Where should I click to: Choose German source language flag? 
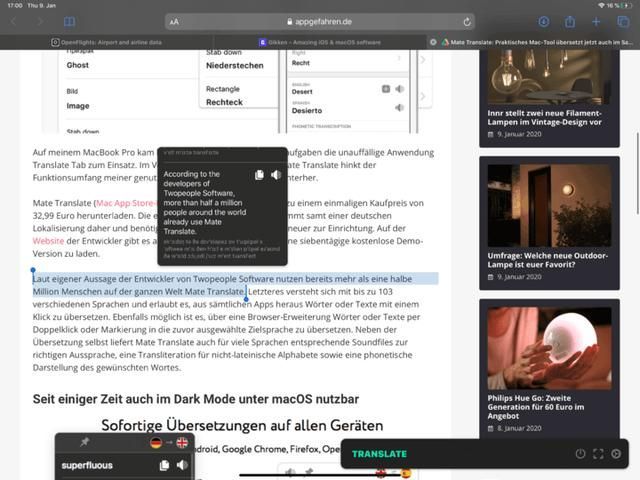156,442
